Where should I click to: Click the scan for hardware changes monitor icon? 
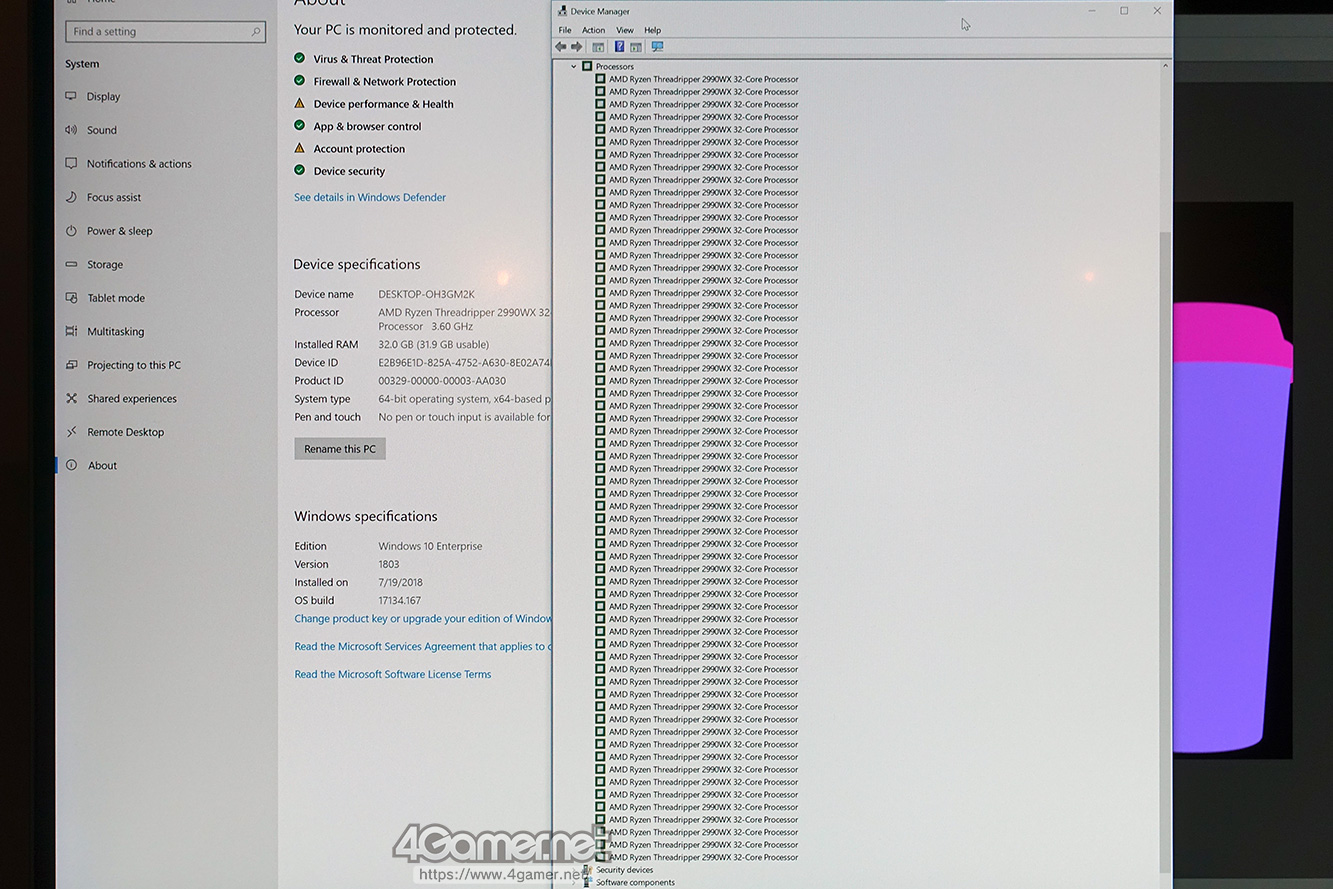(x=657, y=47)
